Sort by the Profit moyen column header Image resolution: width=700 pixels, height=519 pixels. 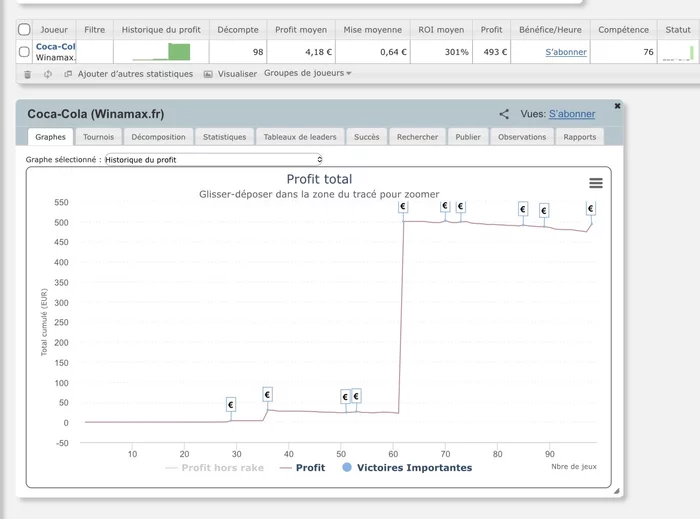301,30
